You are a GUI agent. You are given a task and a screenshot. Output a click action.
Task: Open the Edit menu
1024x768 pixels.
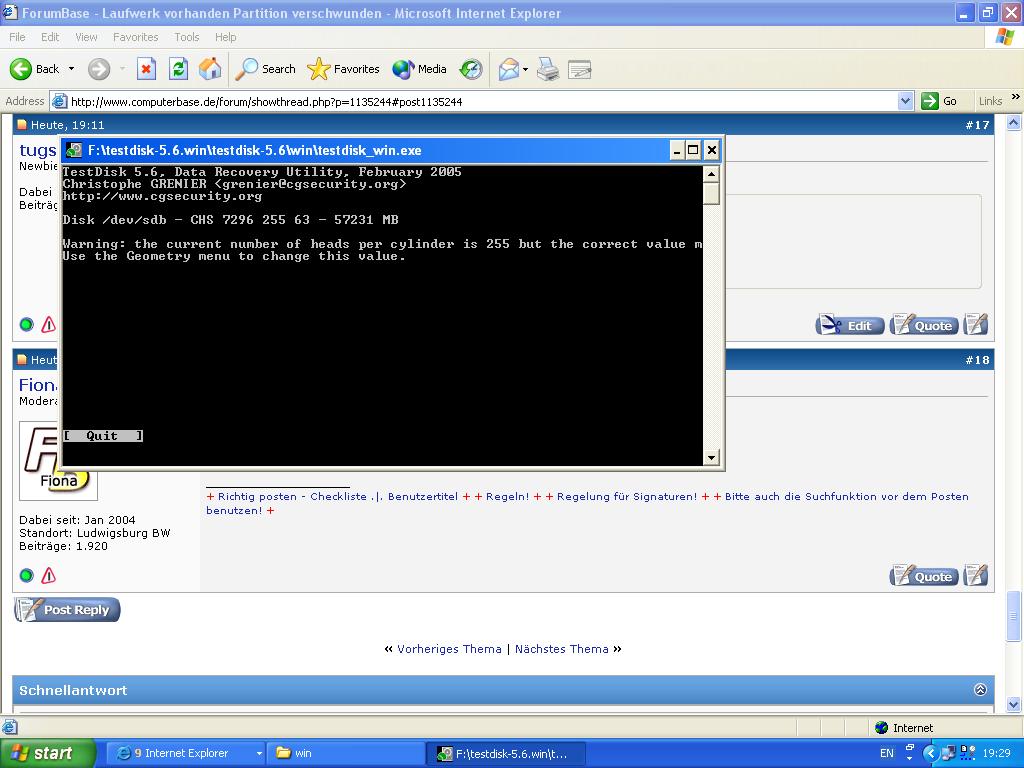click(x=50, y=37)
